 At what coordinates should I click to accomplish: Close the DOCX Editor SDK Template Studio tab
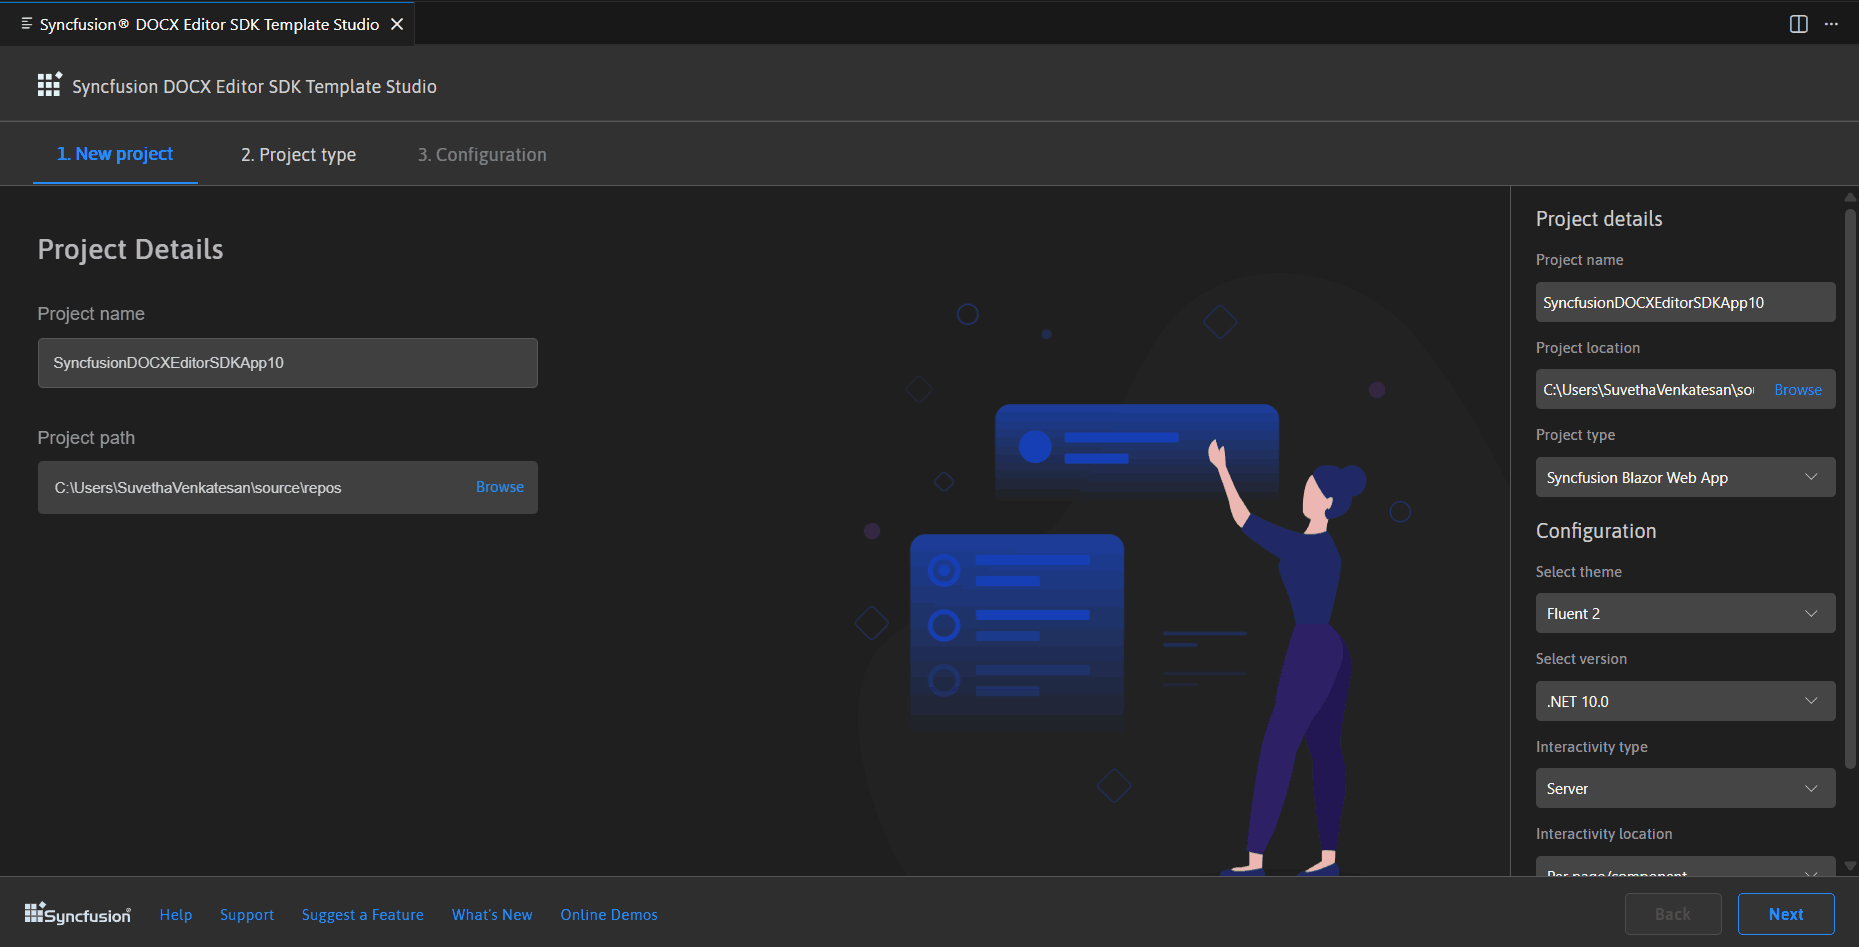coord(397,23)
